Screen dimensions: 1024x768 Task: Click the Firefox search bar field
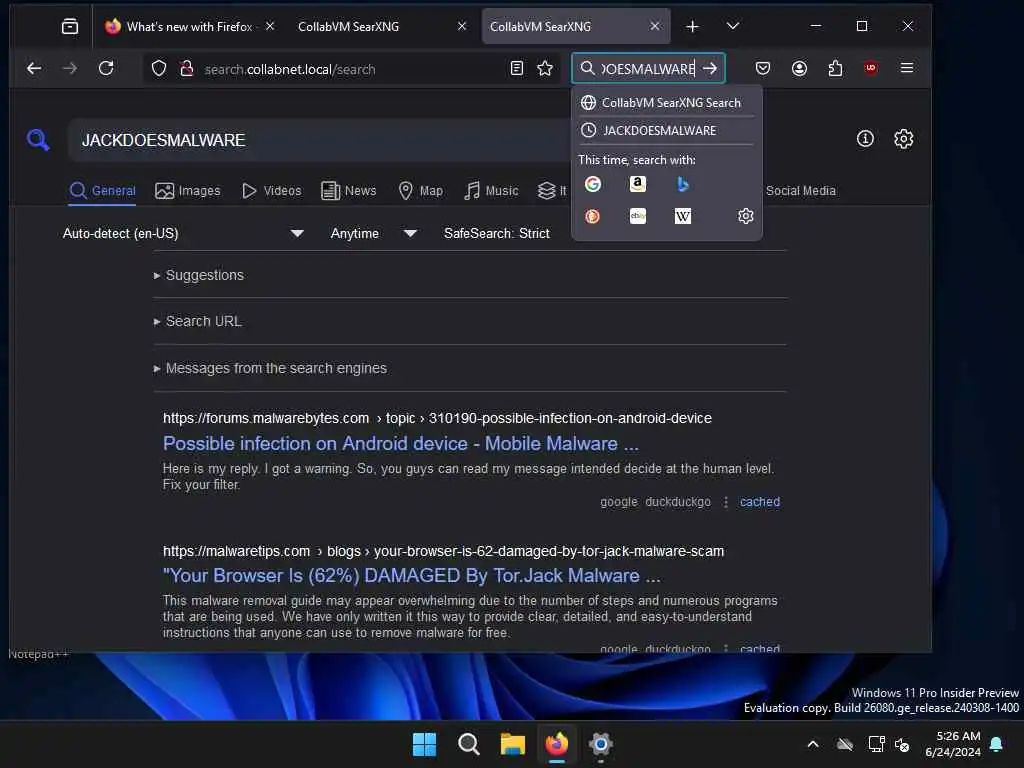coord(648,68)
